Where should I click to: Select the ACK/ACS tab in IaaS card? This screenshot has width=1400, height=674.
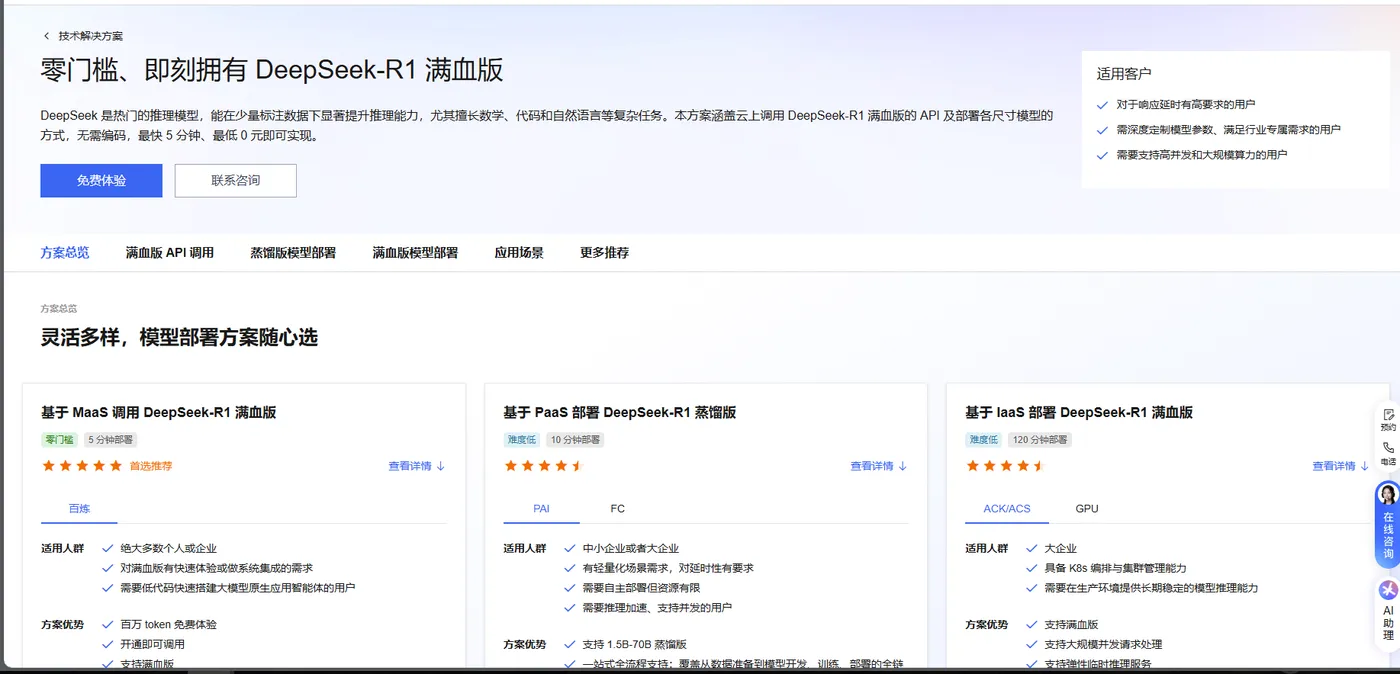coord(1007,509)
